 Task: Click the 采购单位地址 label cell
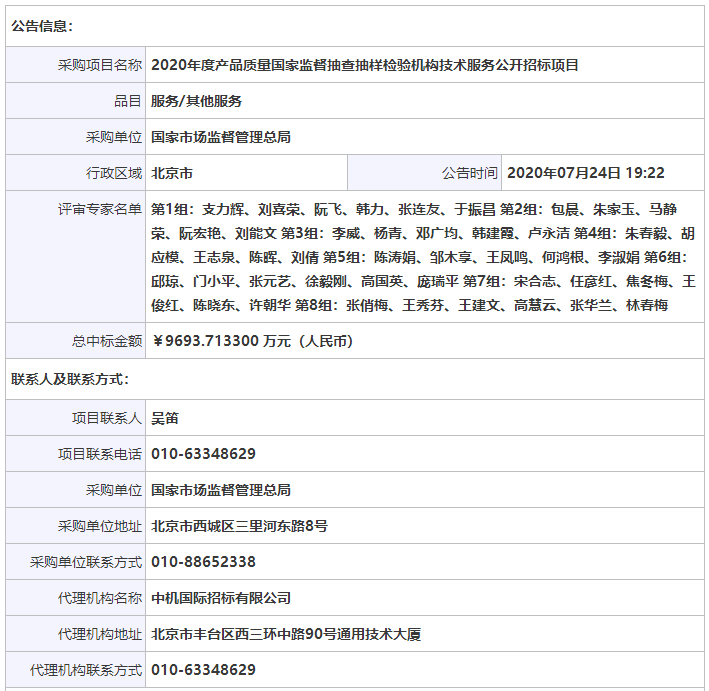tap(99, 525)
